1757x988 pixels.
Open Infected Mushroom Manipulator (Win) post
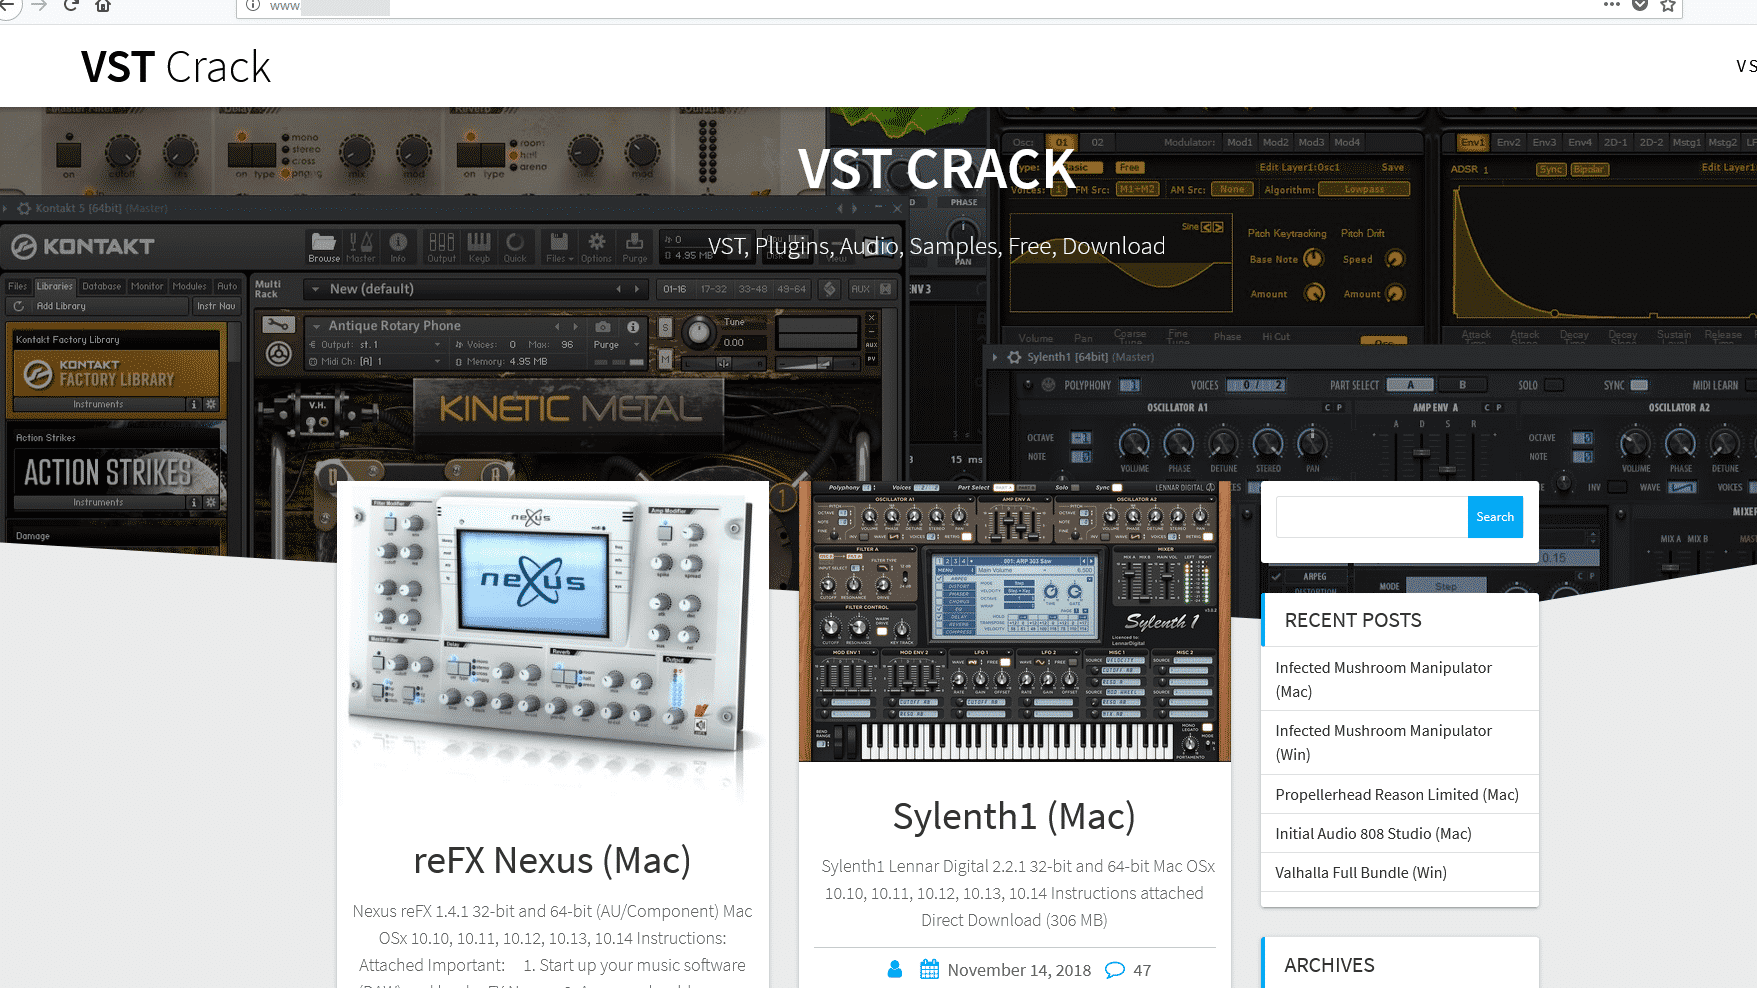pyautogui.click(x=1383, y=742)
